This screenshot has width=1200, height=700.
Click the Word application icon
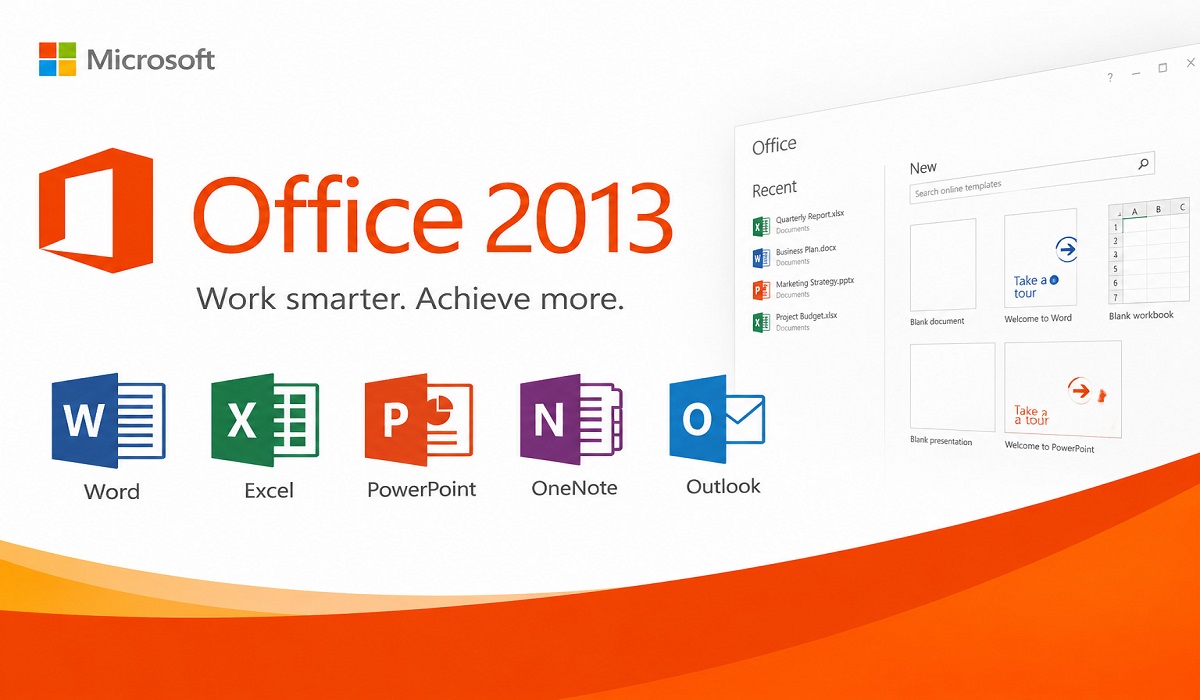(x=108, y=421)
